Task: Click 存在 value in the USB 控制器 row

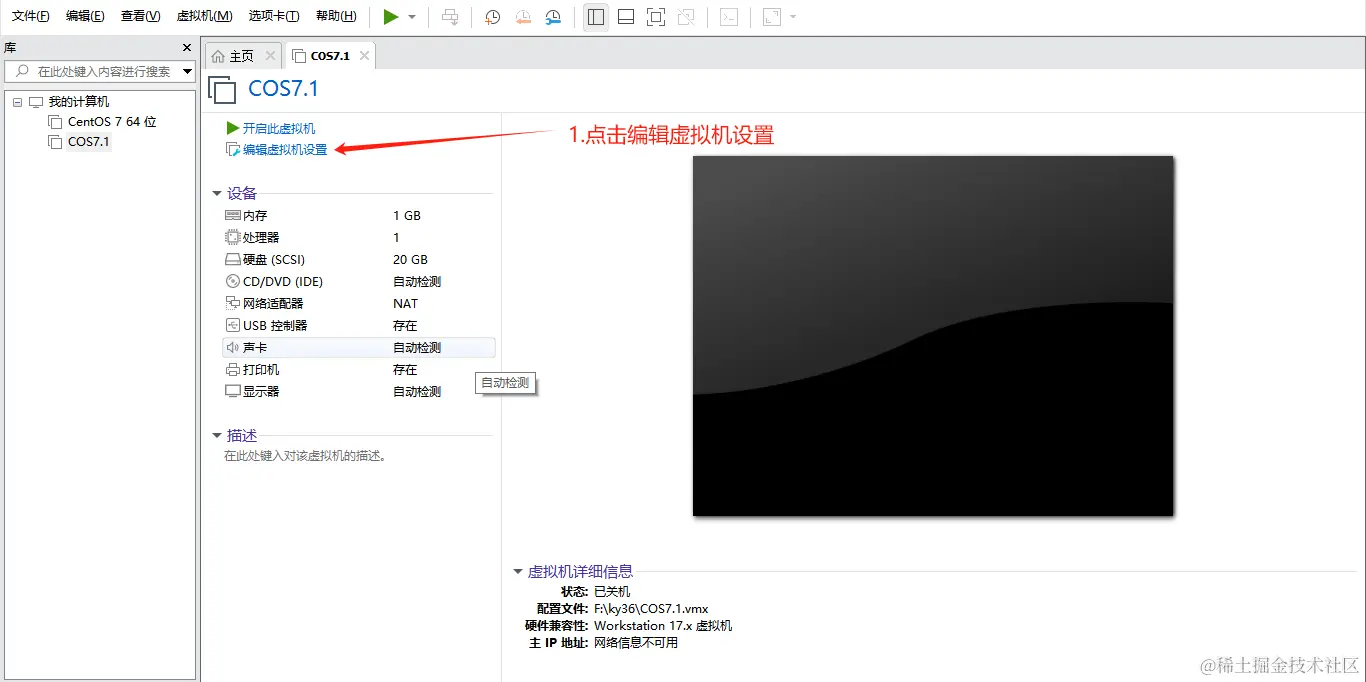Action: [x=405, y=326]
